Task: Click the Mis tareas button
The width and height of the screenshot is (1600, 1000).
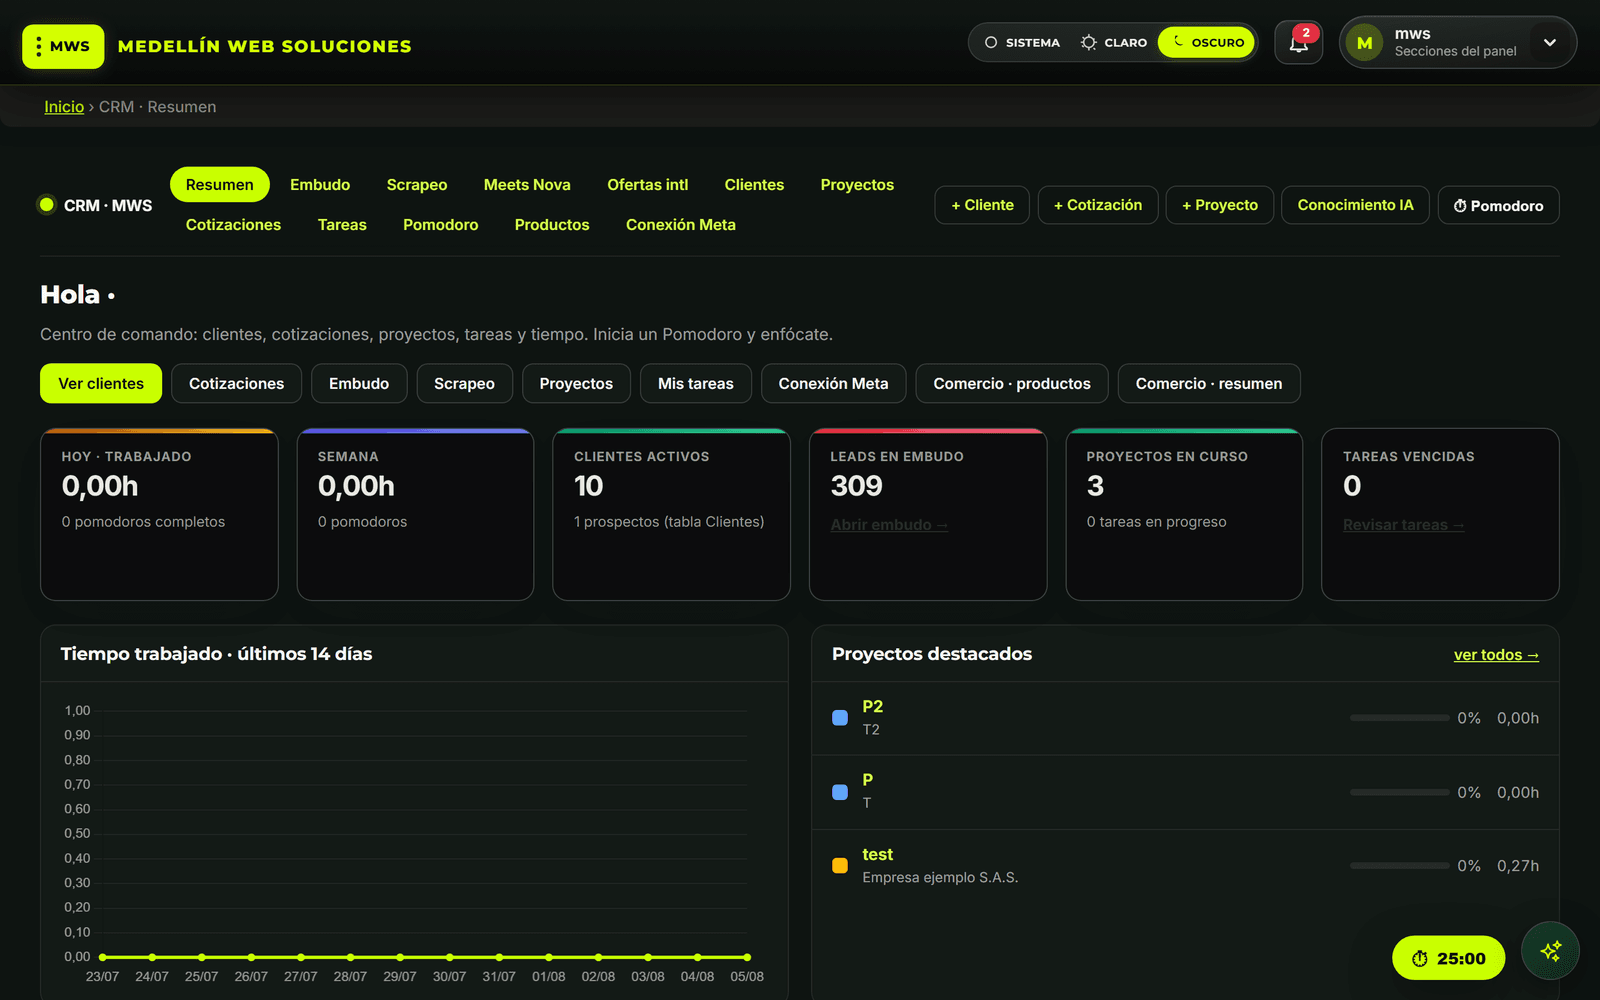Action: [696, 383]
